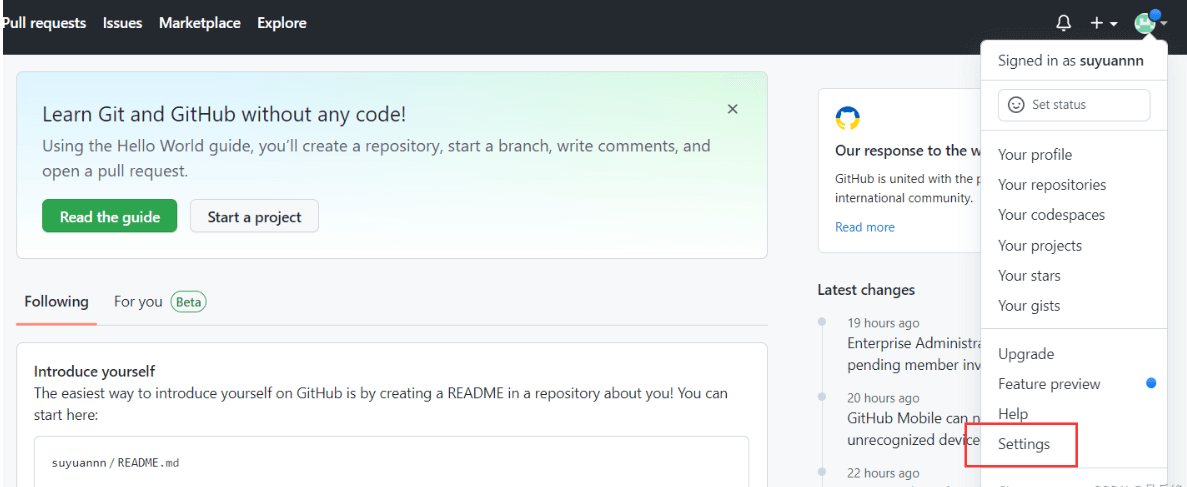The height and width of the screenshot is (487, 1187).
Task: Open Your codespaces
Action: coord(1051,215)
